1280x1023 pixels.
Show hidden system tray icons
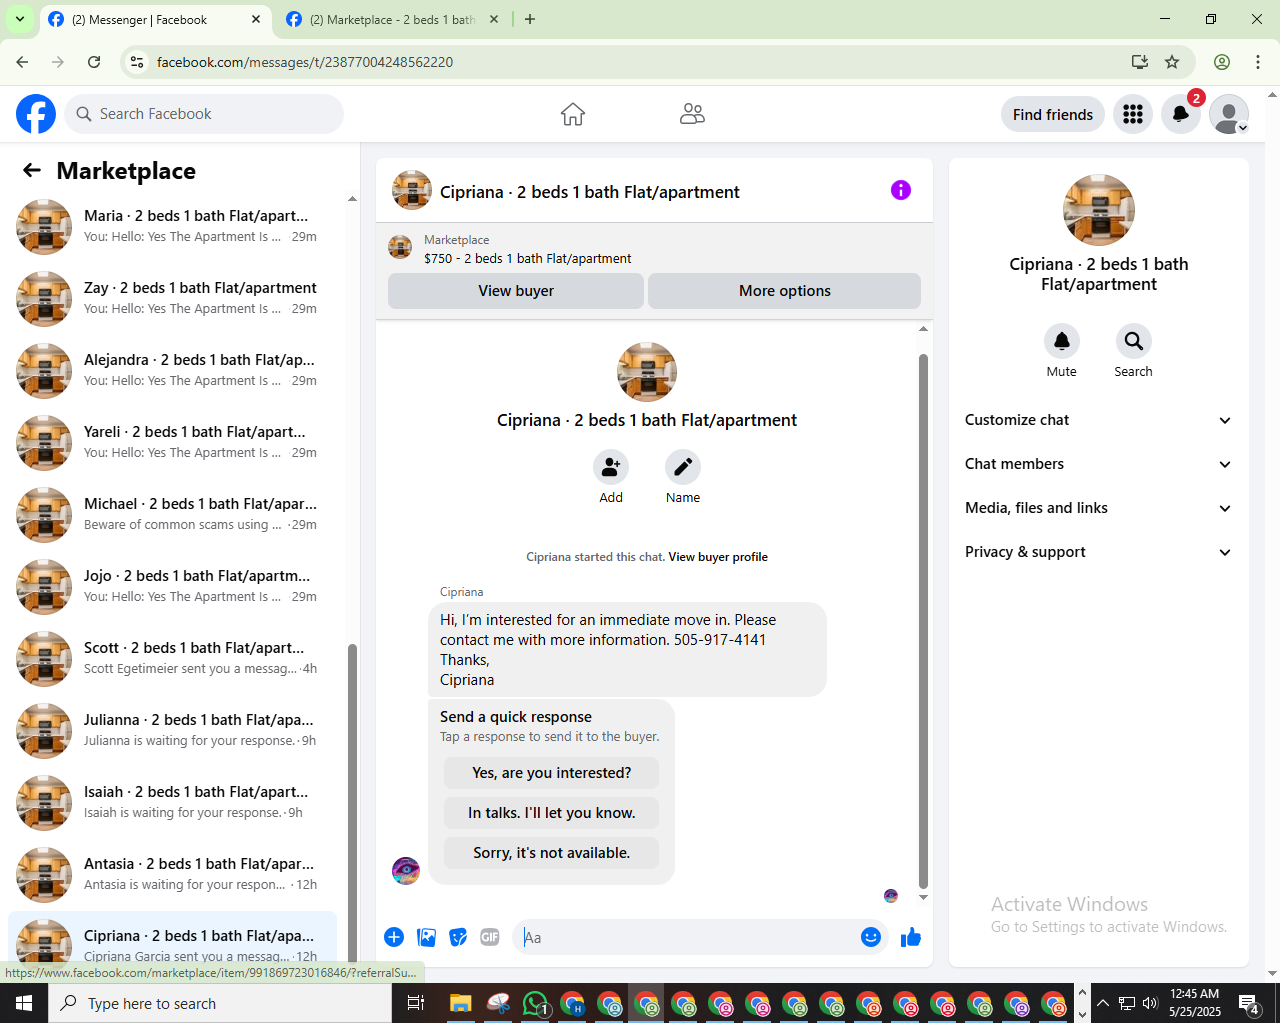pyautogui.click(x=1103, y=1003)
